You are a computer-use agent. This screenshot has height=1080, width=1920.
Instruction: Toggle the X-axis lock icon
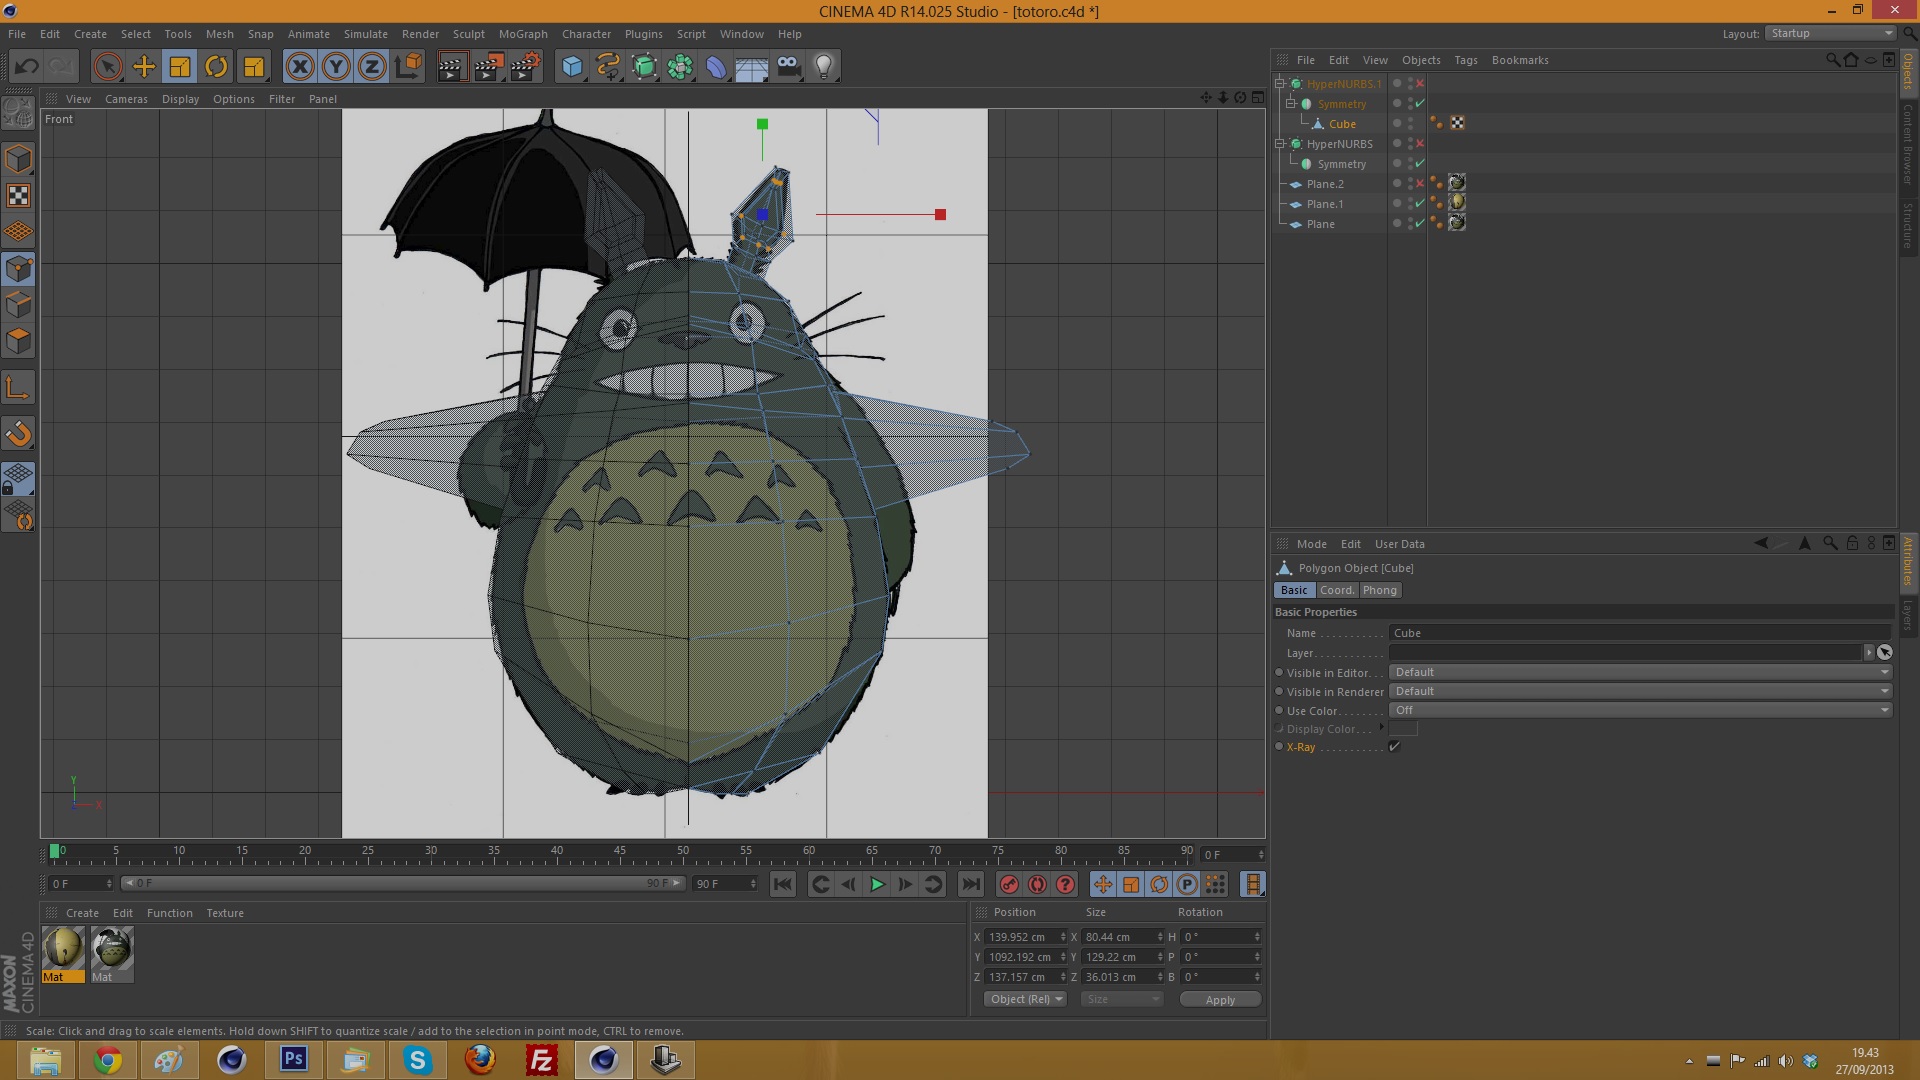tap(299, 67)
